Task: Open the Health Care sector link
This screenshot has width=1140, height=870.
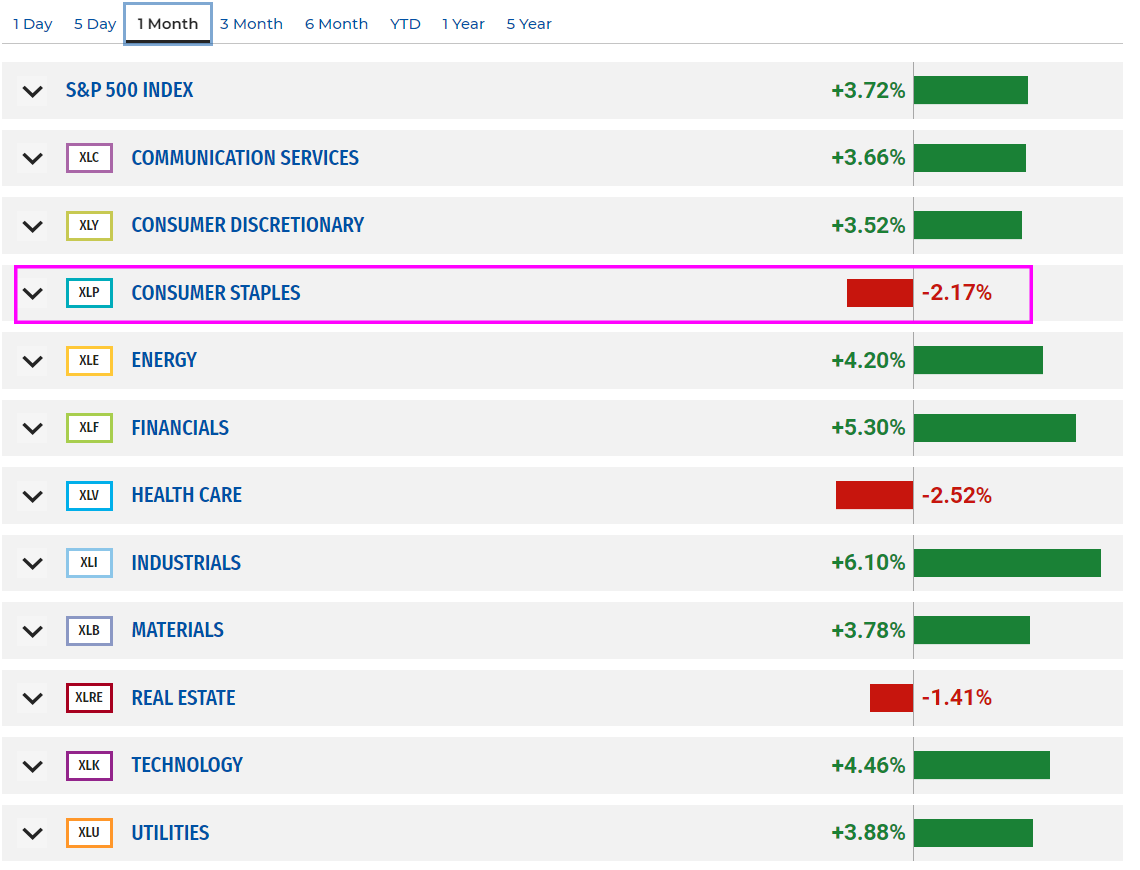Action: coord(187,495)
